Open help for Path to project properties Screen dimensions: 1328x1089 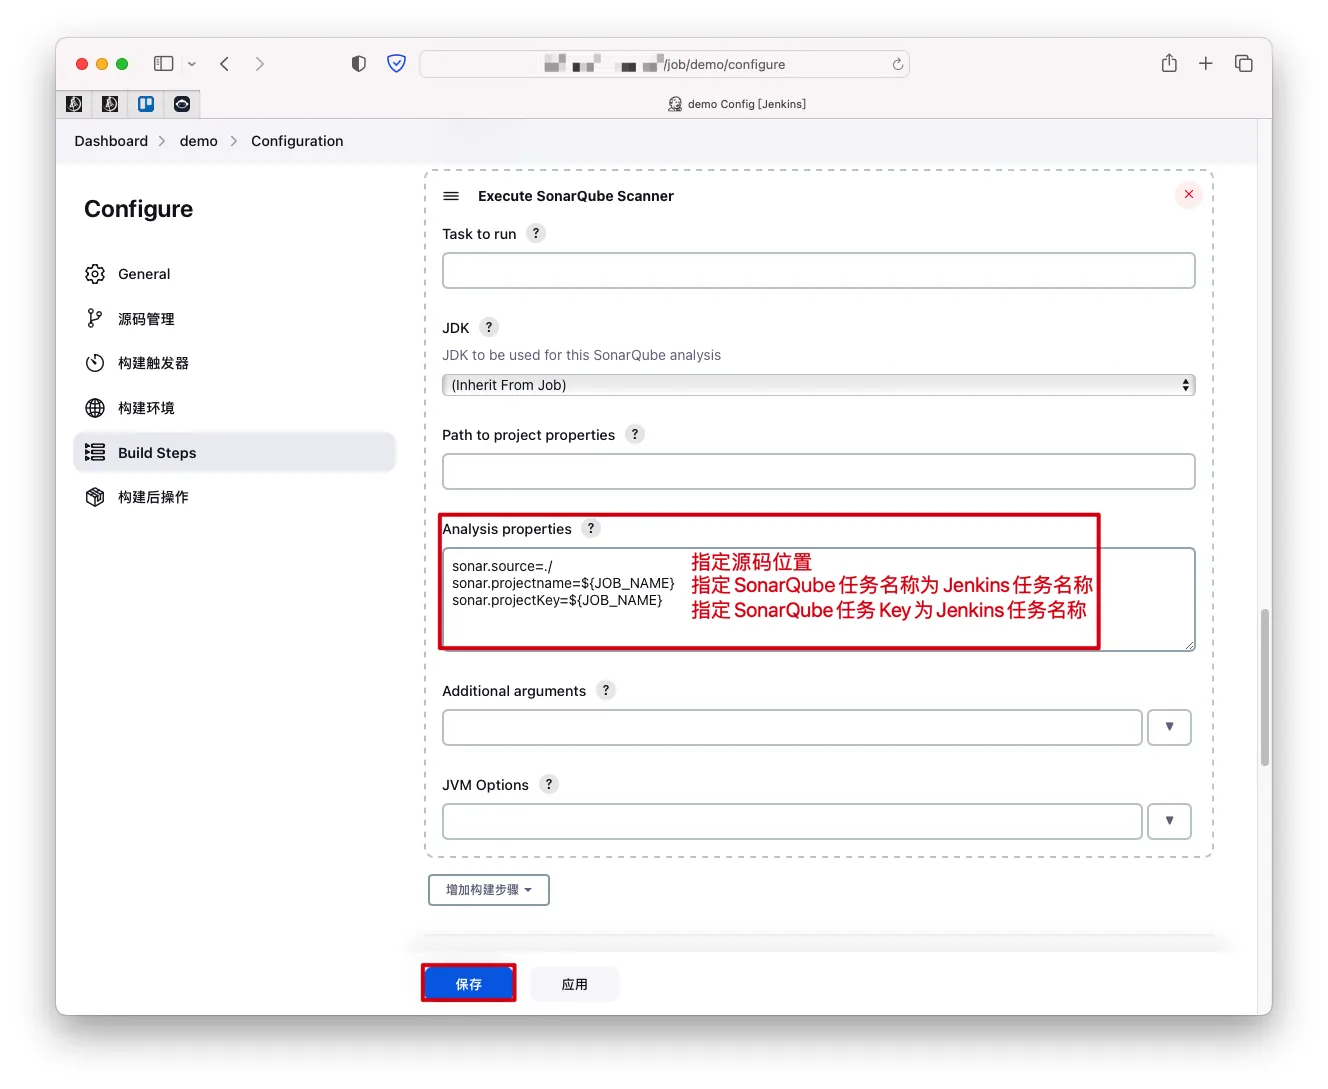[x=635, y=434]
